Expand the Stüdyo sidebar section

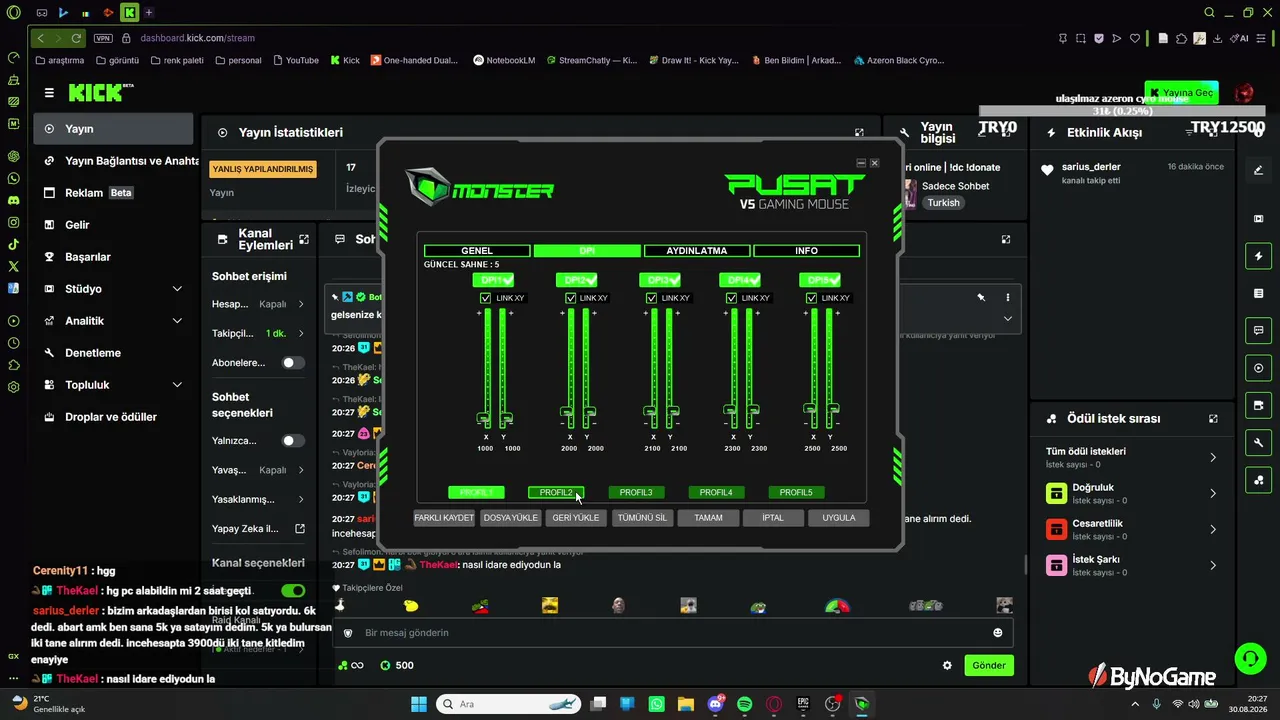[x=177, y=289]
